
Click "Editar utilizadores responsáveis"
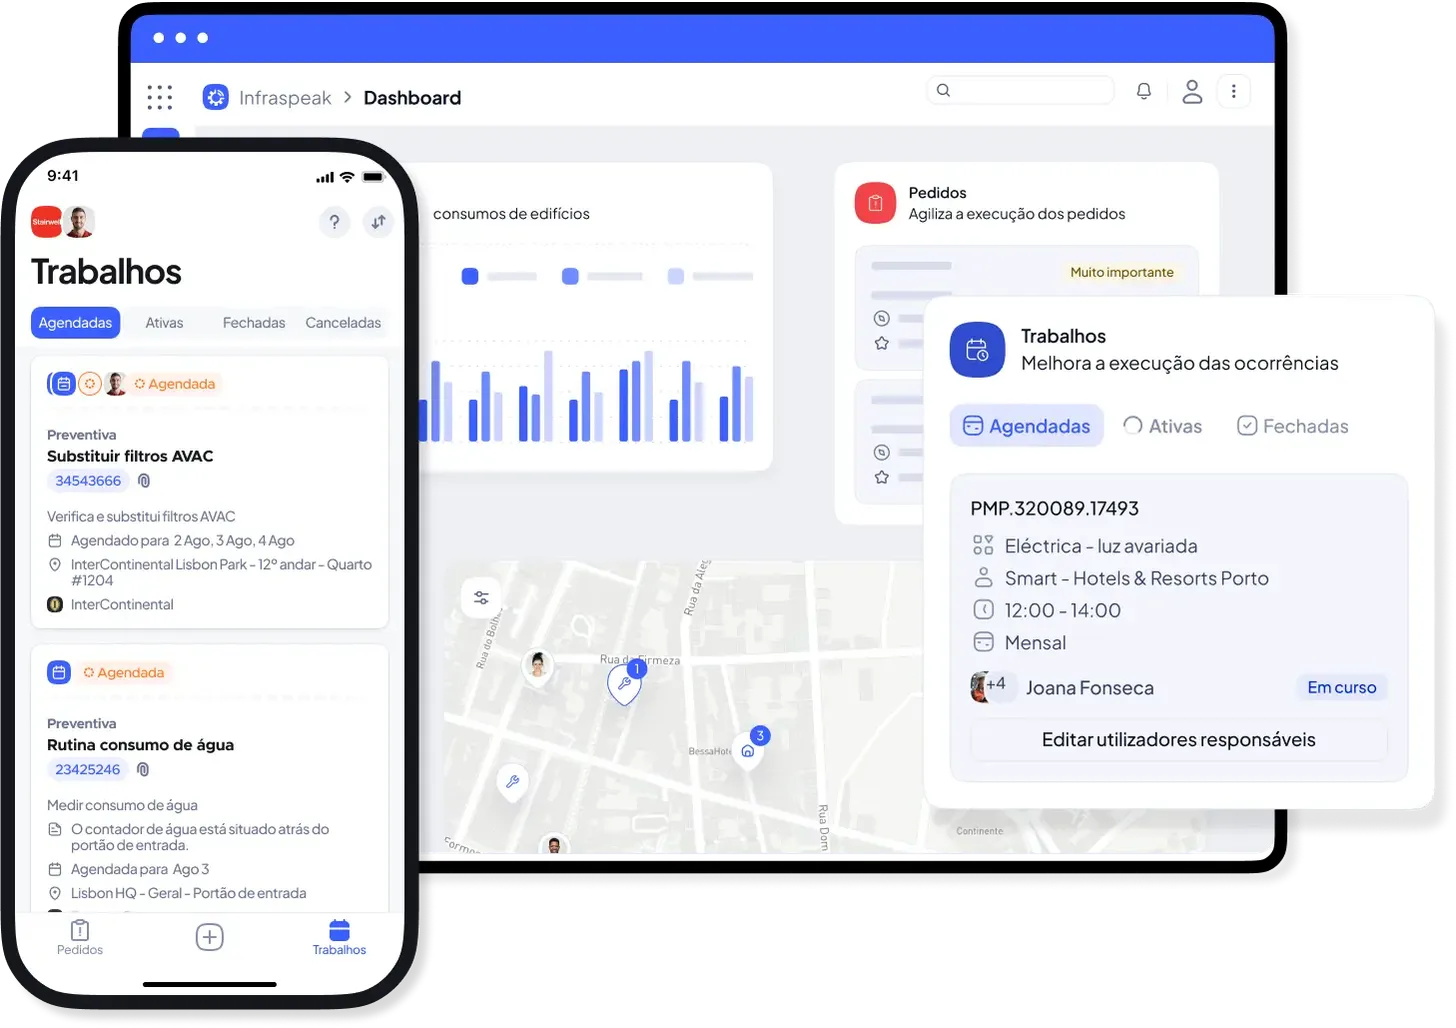1178,740
